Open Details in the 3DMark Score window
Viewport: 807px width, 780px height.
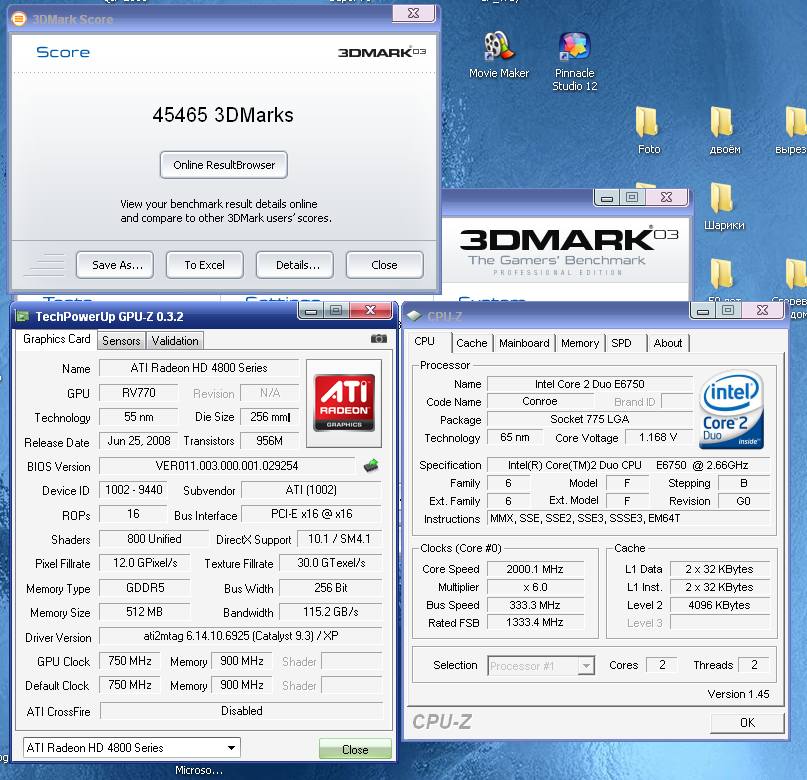pyautogui.click(x=295, y=265)
